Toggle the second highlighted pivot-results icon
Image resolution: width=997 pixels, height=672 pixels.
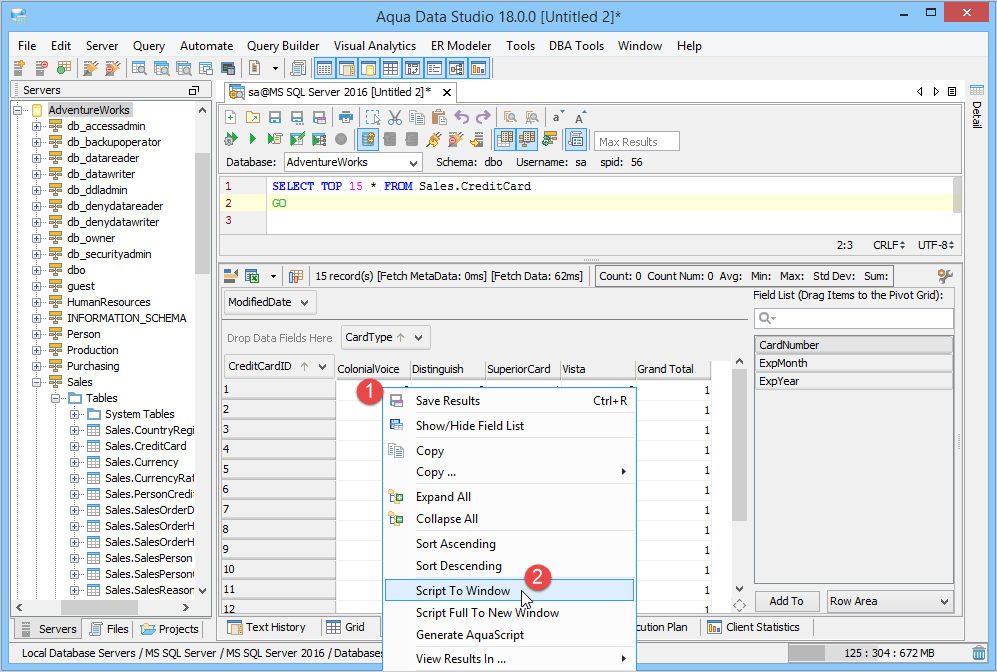(526, 139)
